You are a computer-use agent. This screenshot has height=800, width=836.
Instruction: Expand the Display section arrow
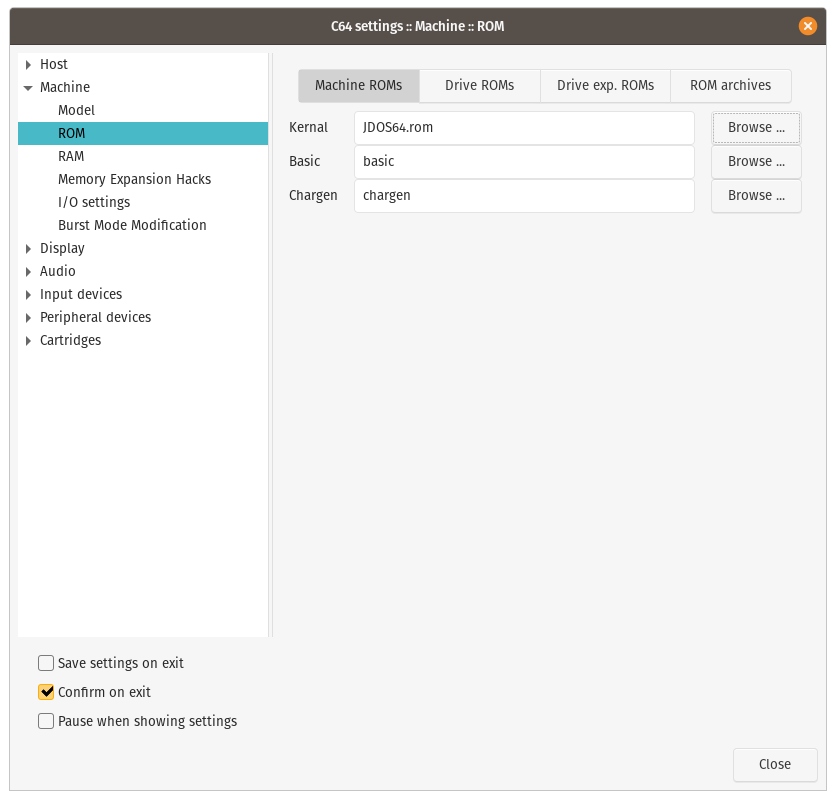click(28, 249)
